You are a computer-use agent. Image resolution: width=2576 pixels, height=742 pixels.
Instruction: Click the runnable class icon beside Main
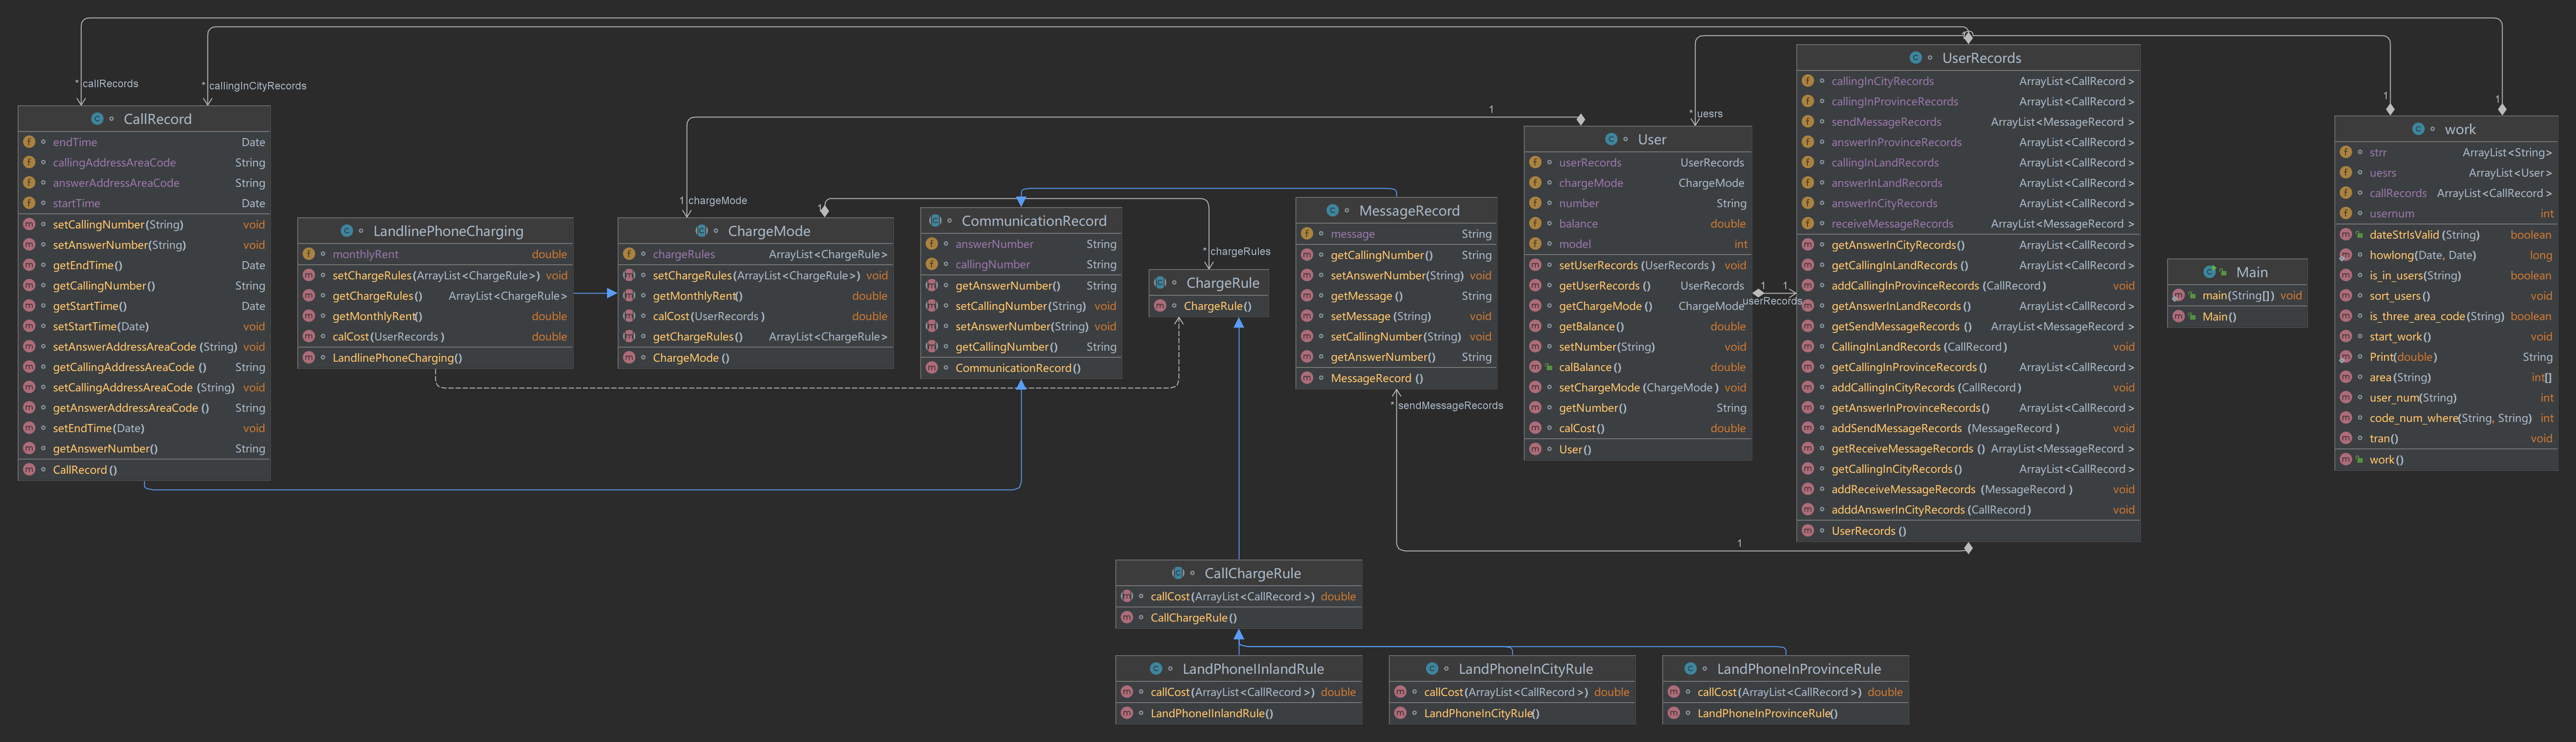tap(2210, 272)
